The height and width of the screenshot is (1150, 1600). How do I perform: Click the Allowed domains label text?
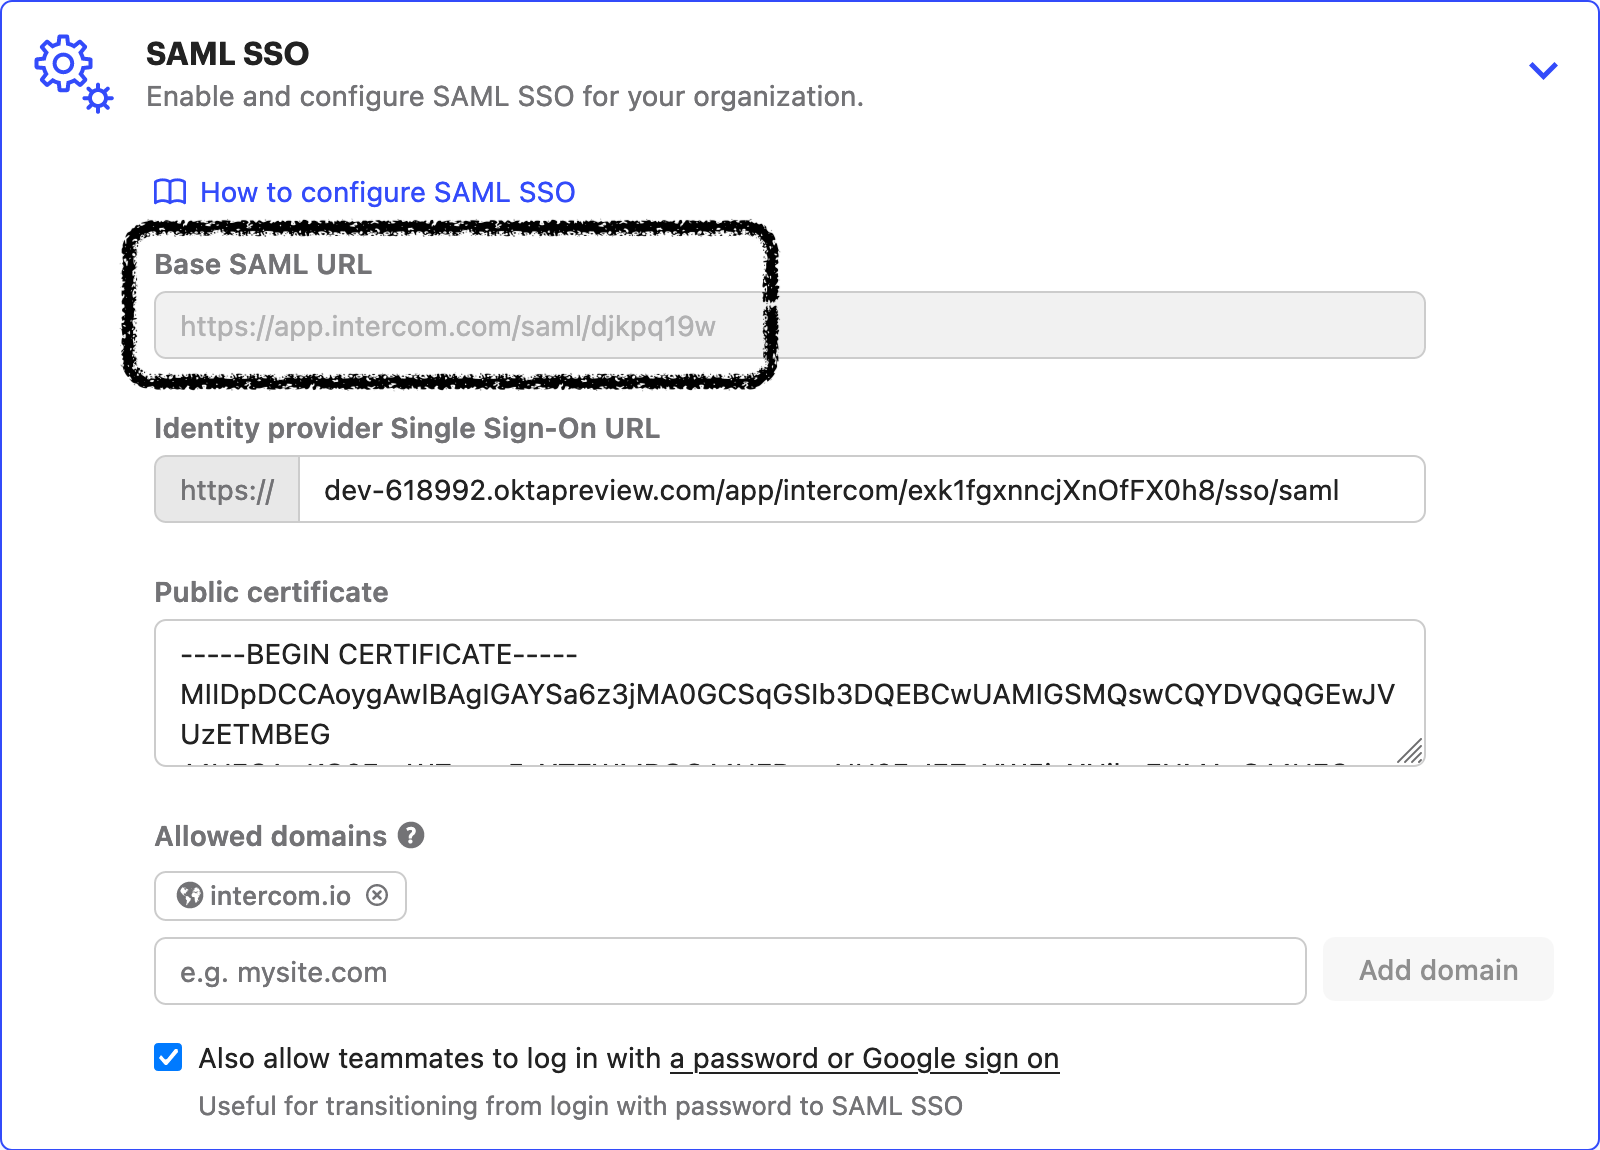(271, 836)
